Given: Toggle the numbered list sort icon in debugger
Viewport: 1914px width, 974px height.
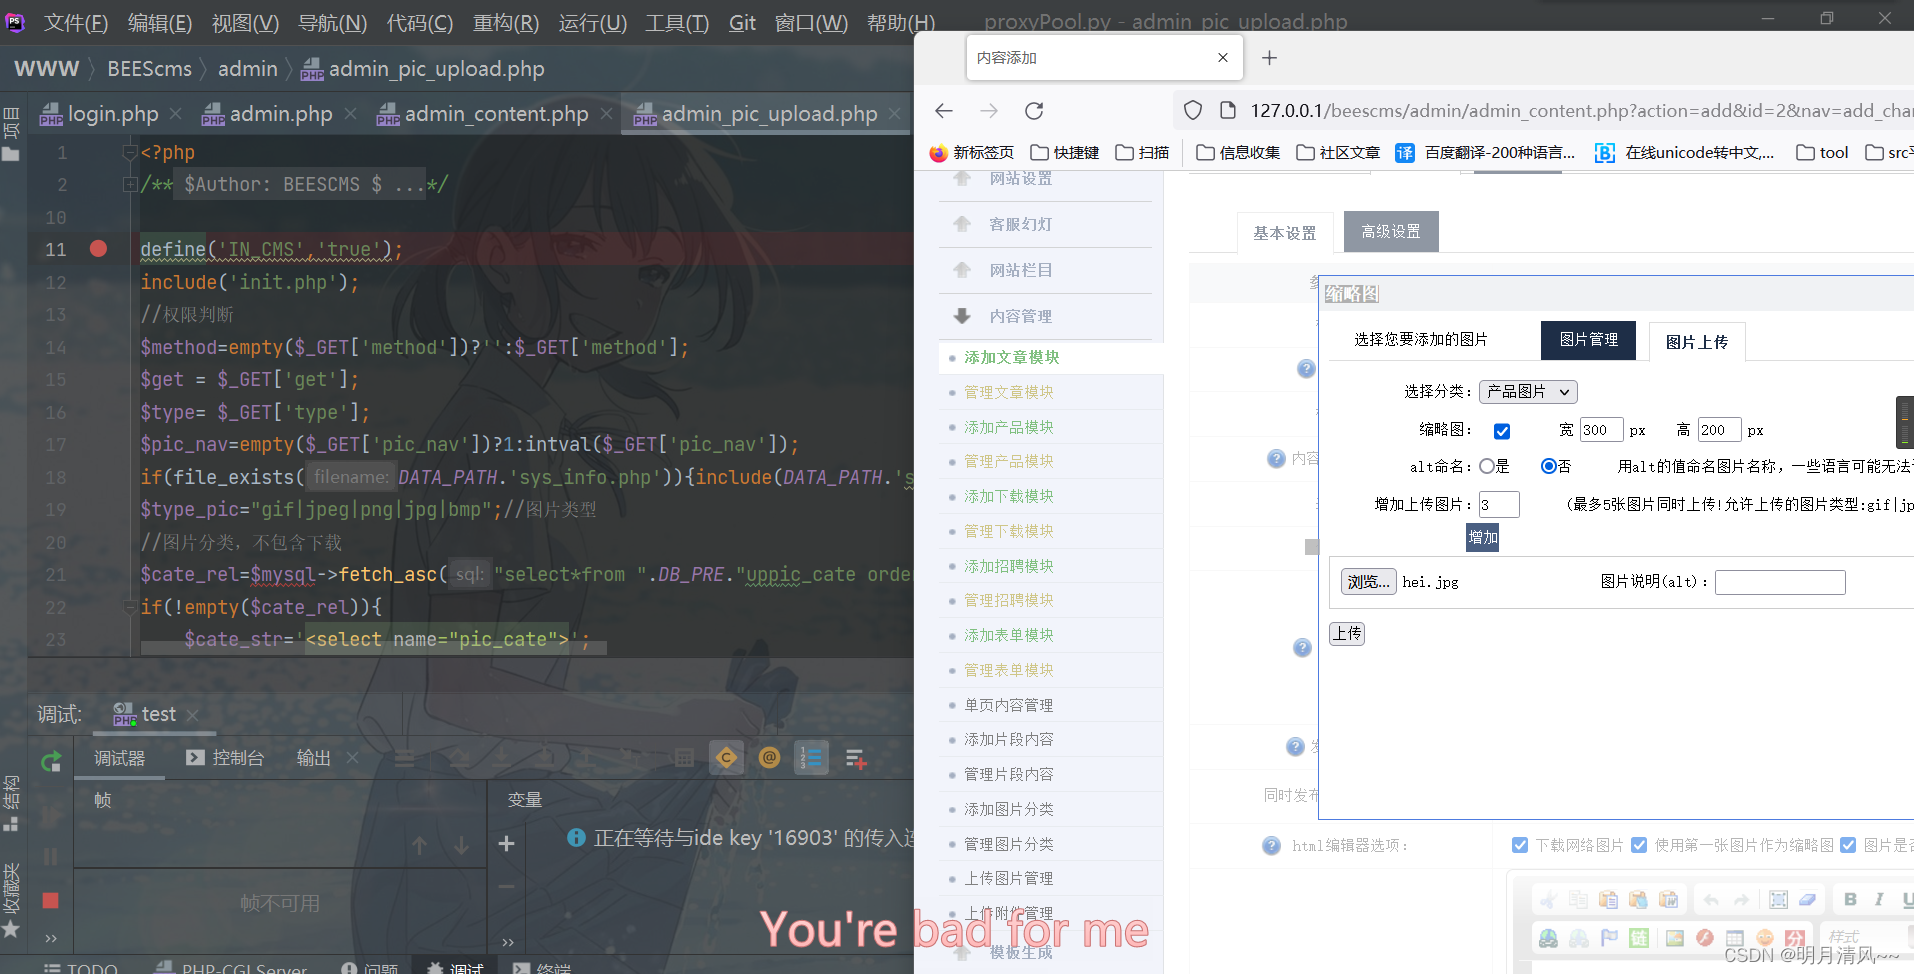Looking at the screenshot, I should click(811, 758).
